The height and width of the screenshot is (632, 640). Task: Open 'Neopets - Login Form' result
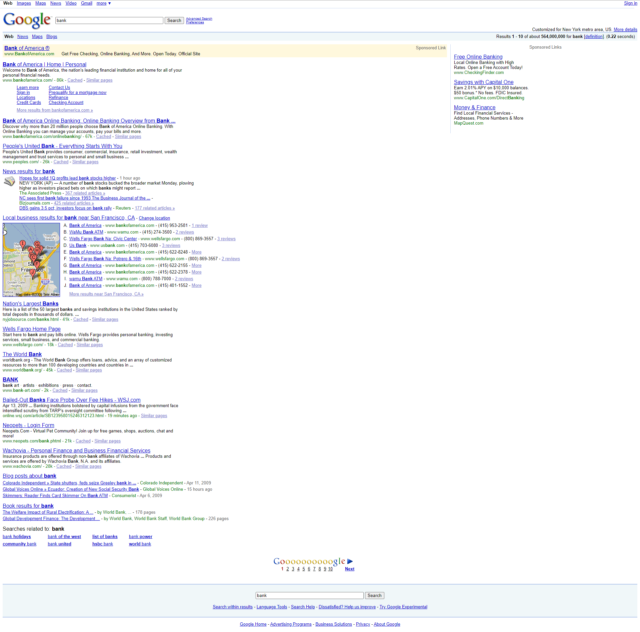pos(28,425)
